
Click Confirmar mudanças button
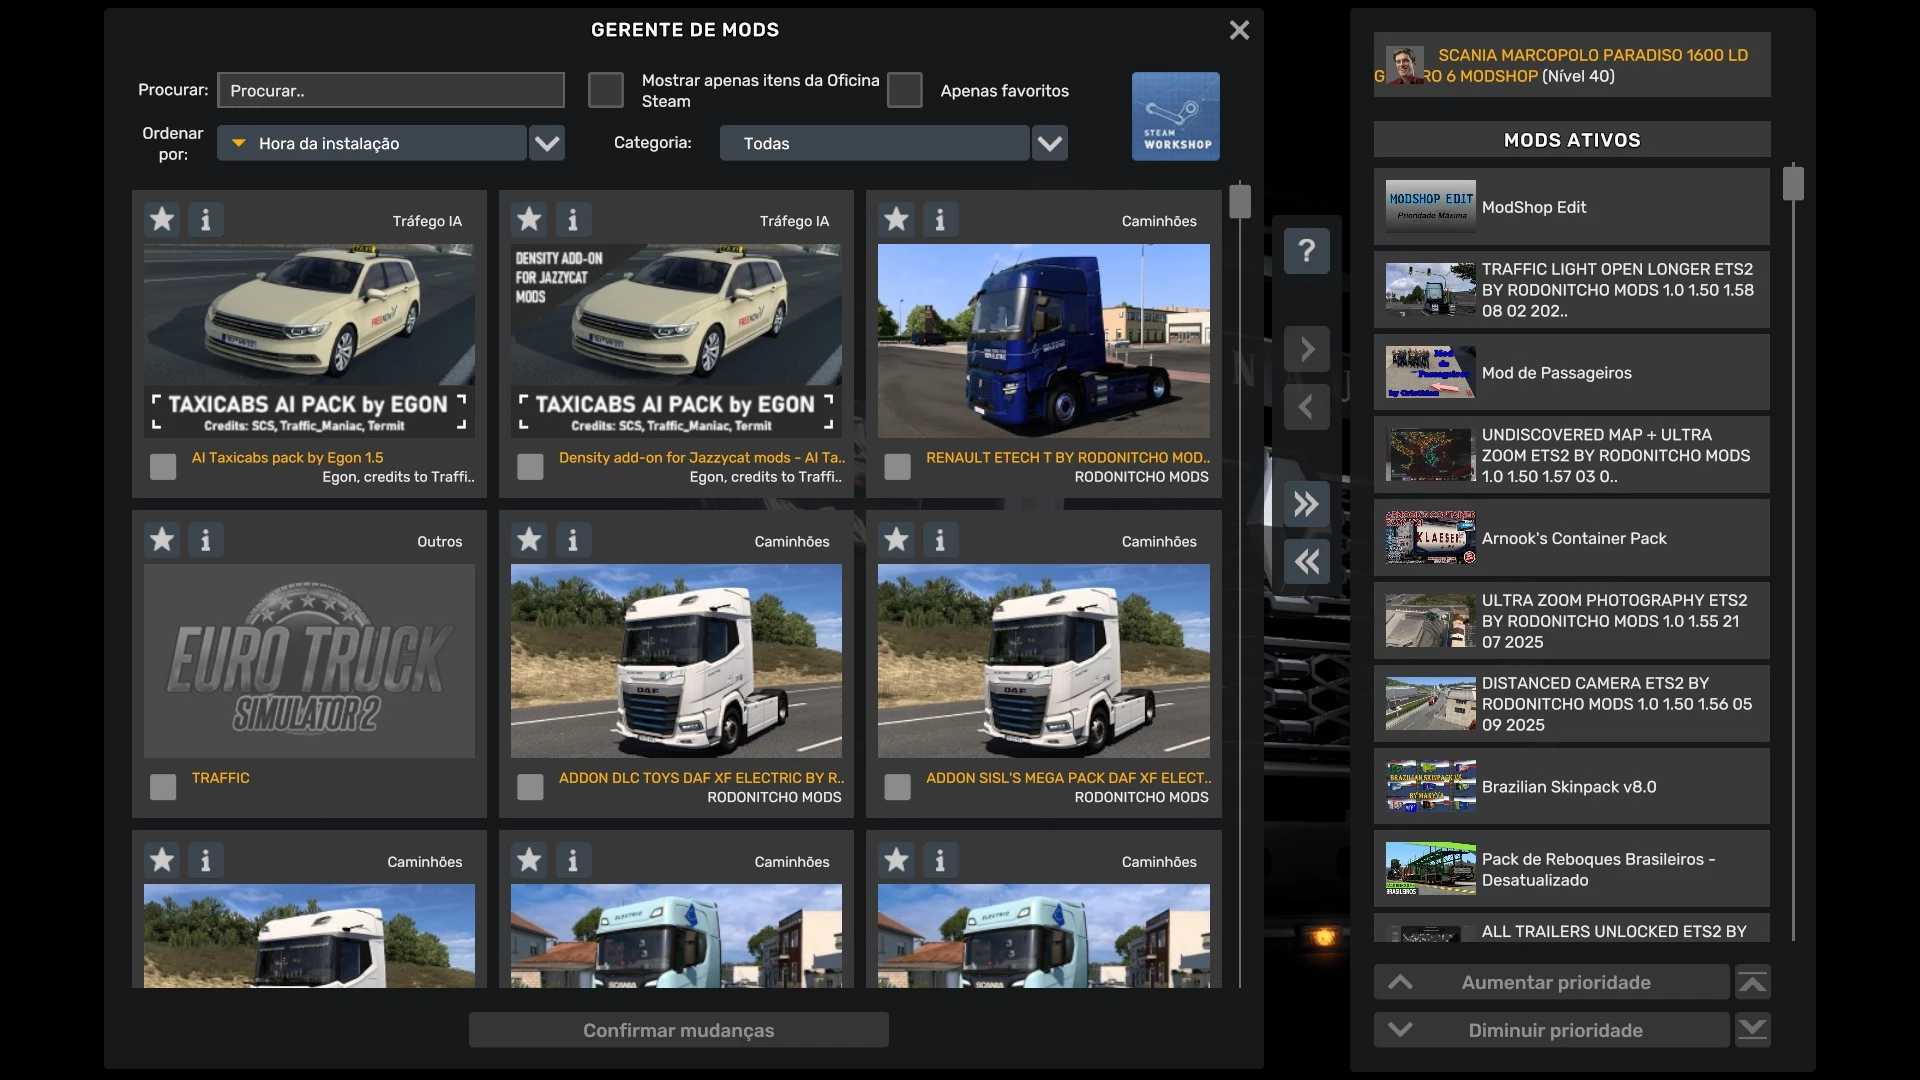coord(678,1030)
